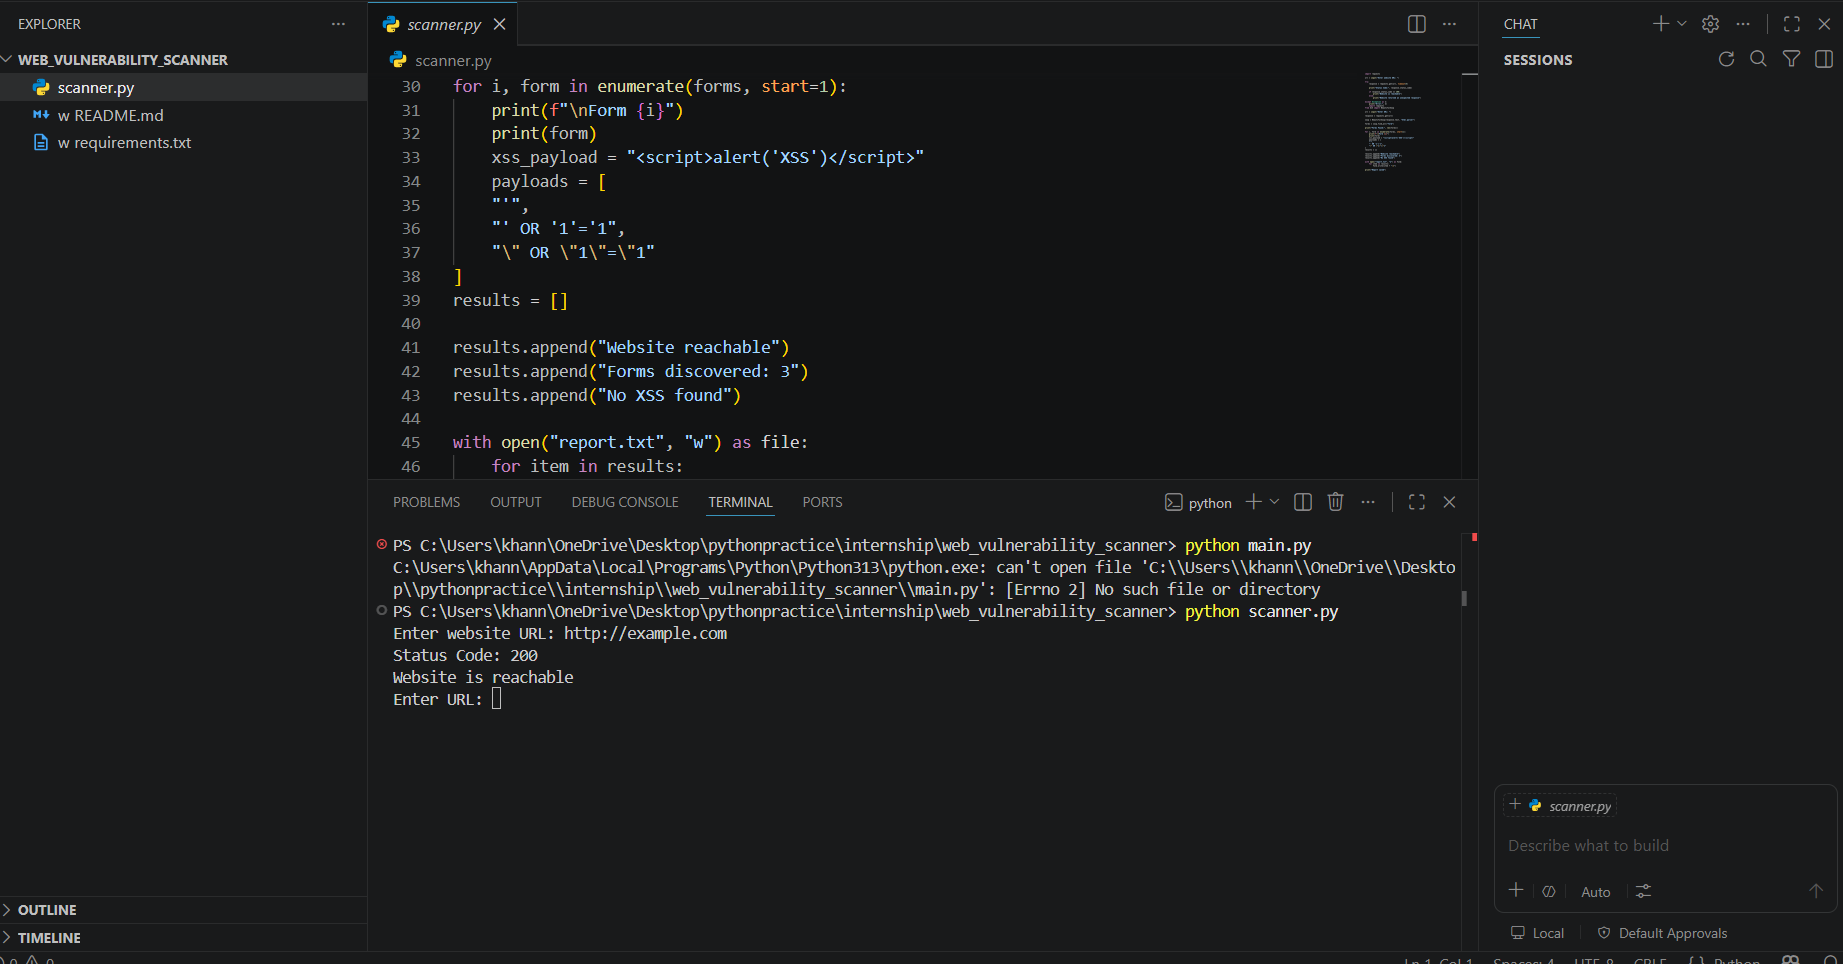Switch to the Problems tab
The image size is (1843, 964).
[426, 502]
